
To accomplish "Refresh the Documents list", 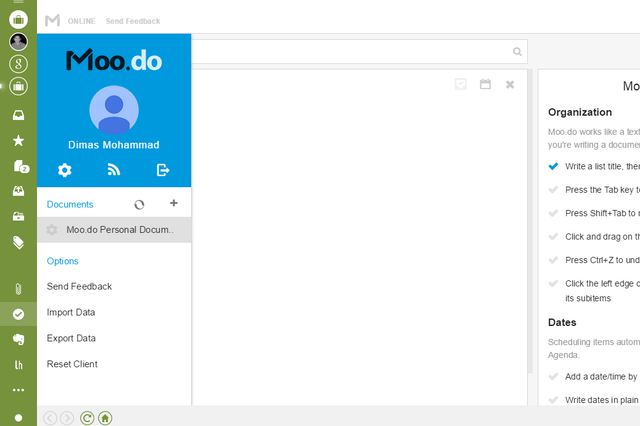I will click(139, 204).
